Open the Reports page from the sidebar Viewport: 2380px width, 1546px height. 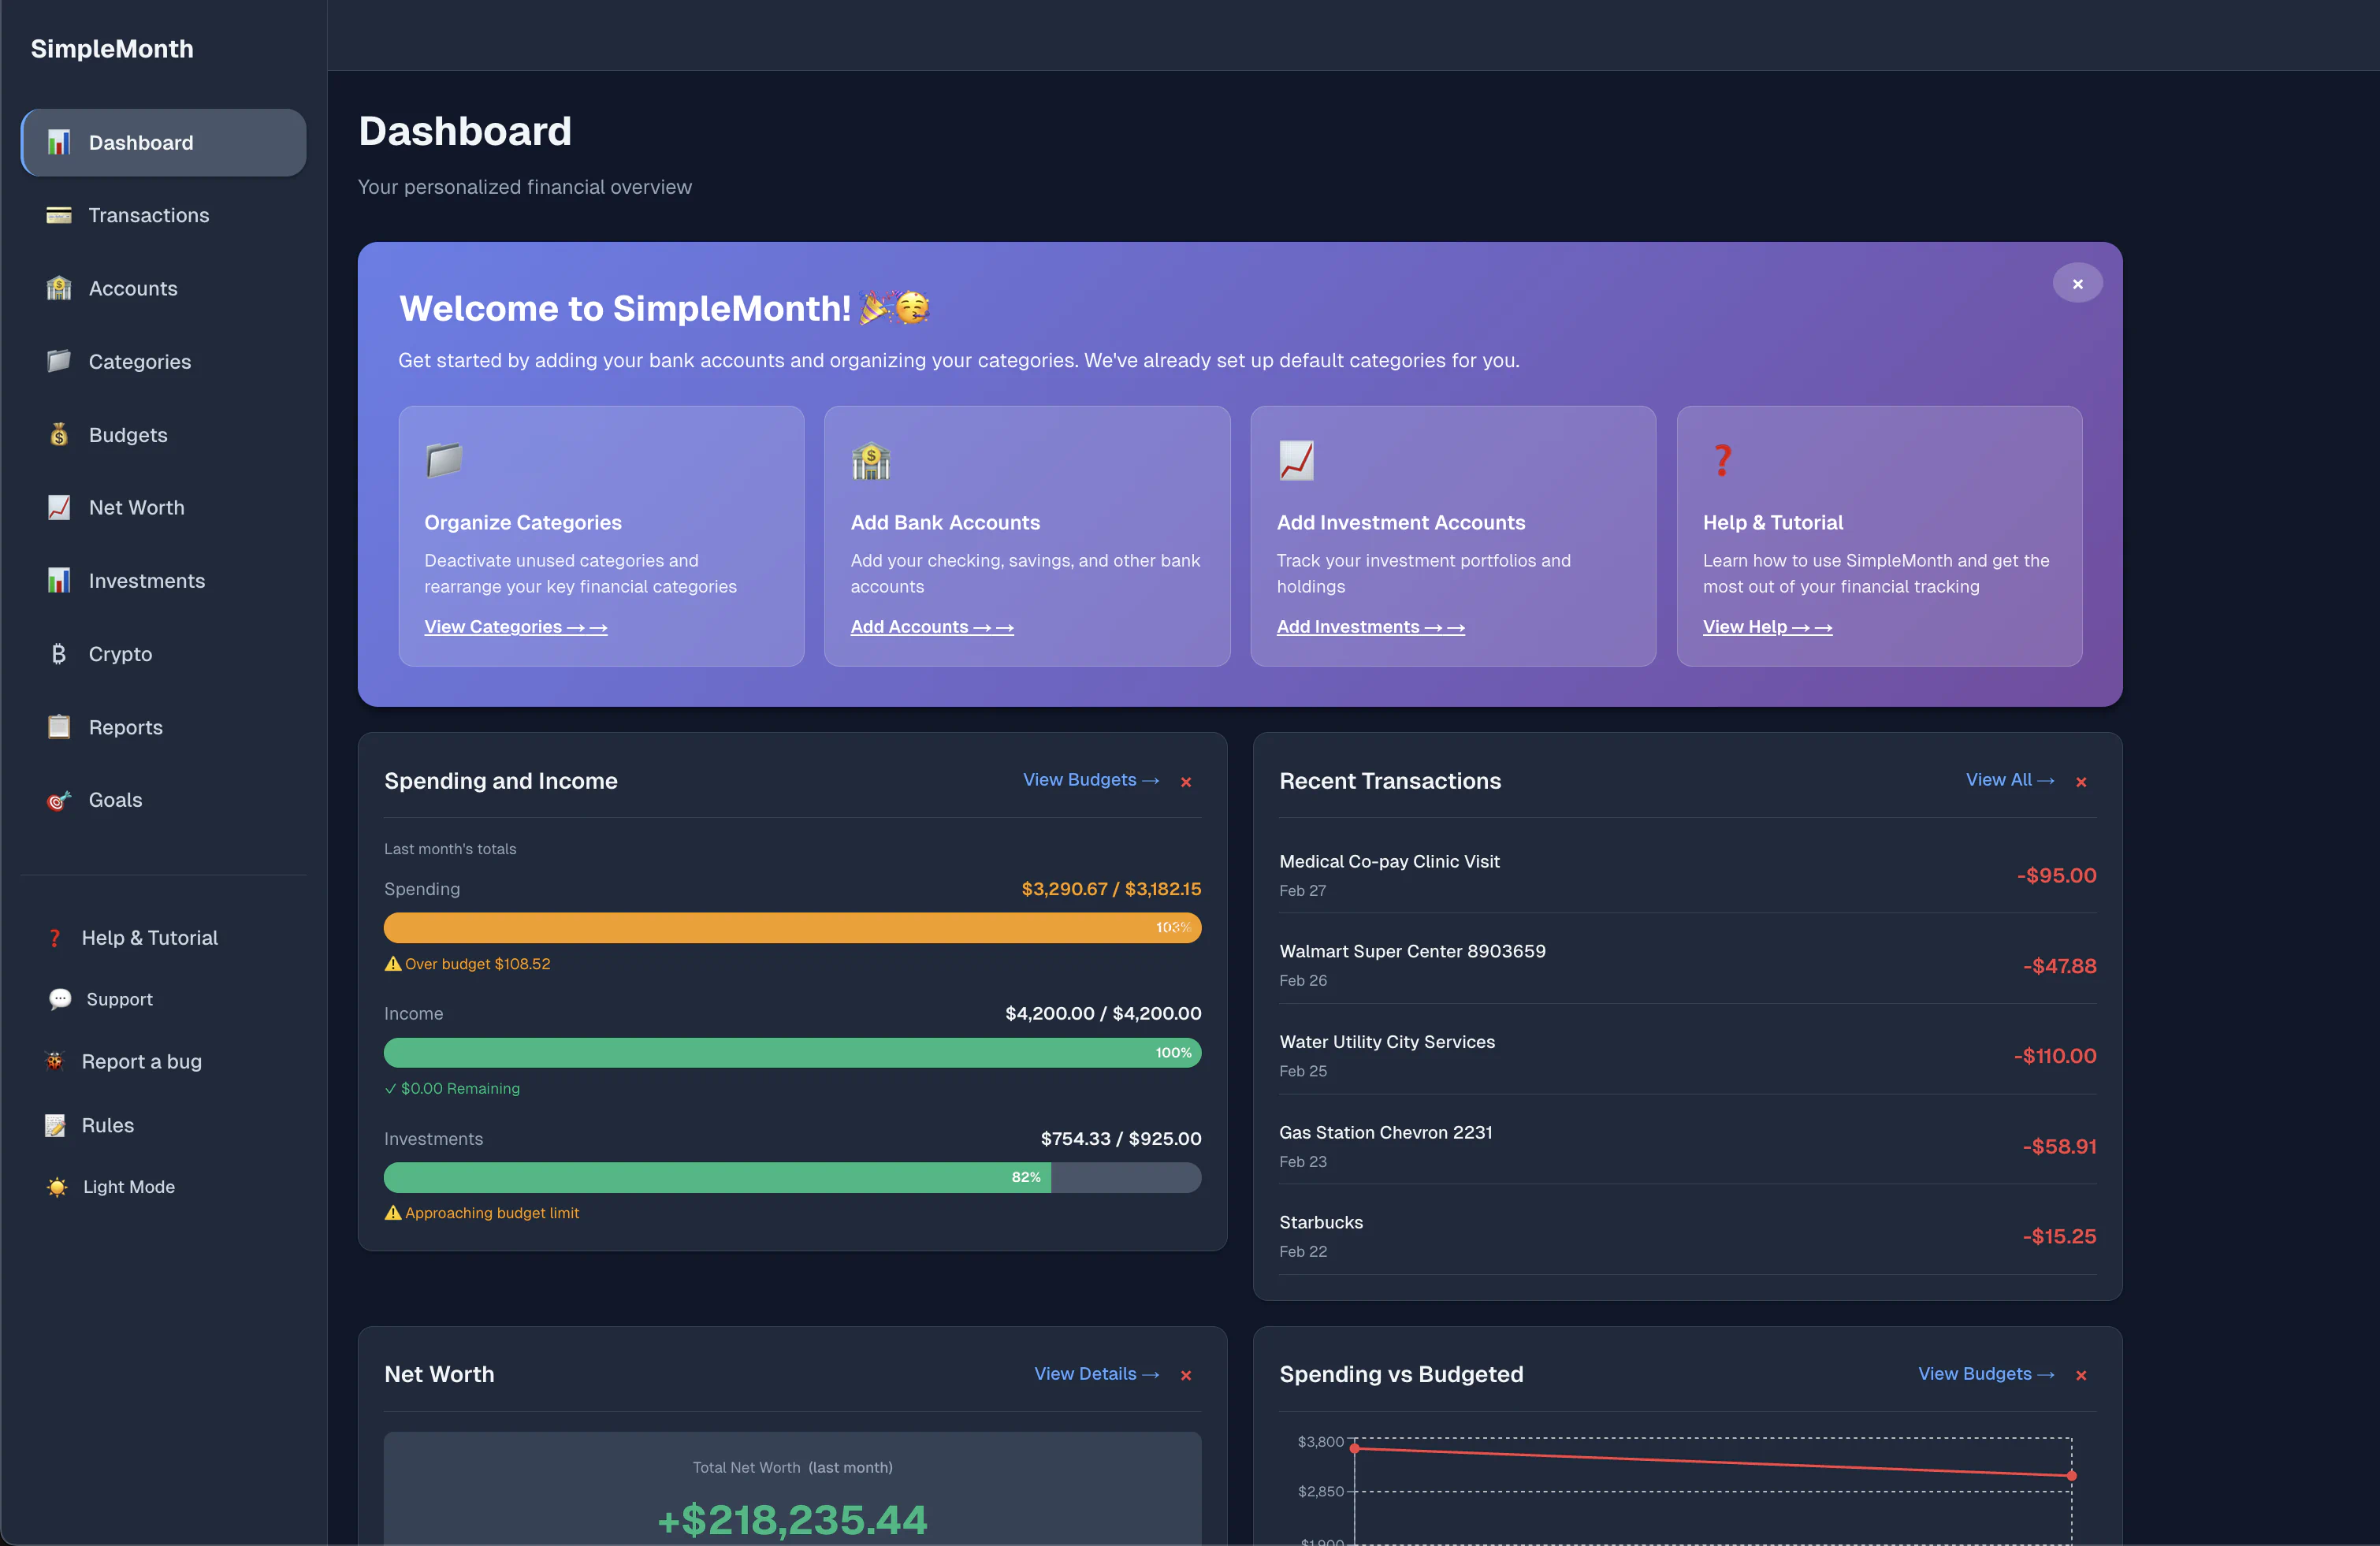(x=125, y=727)
